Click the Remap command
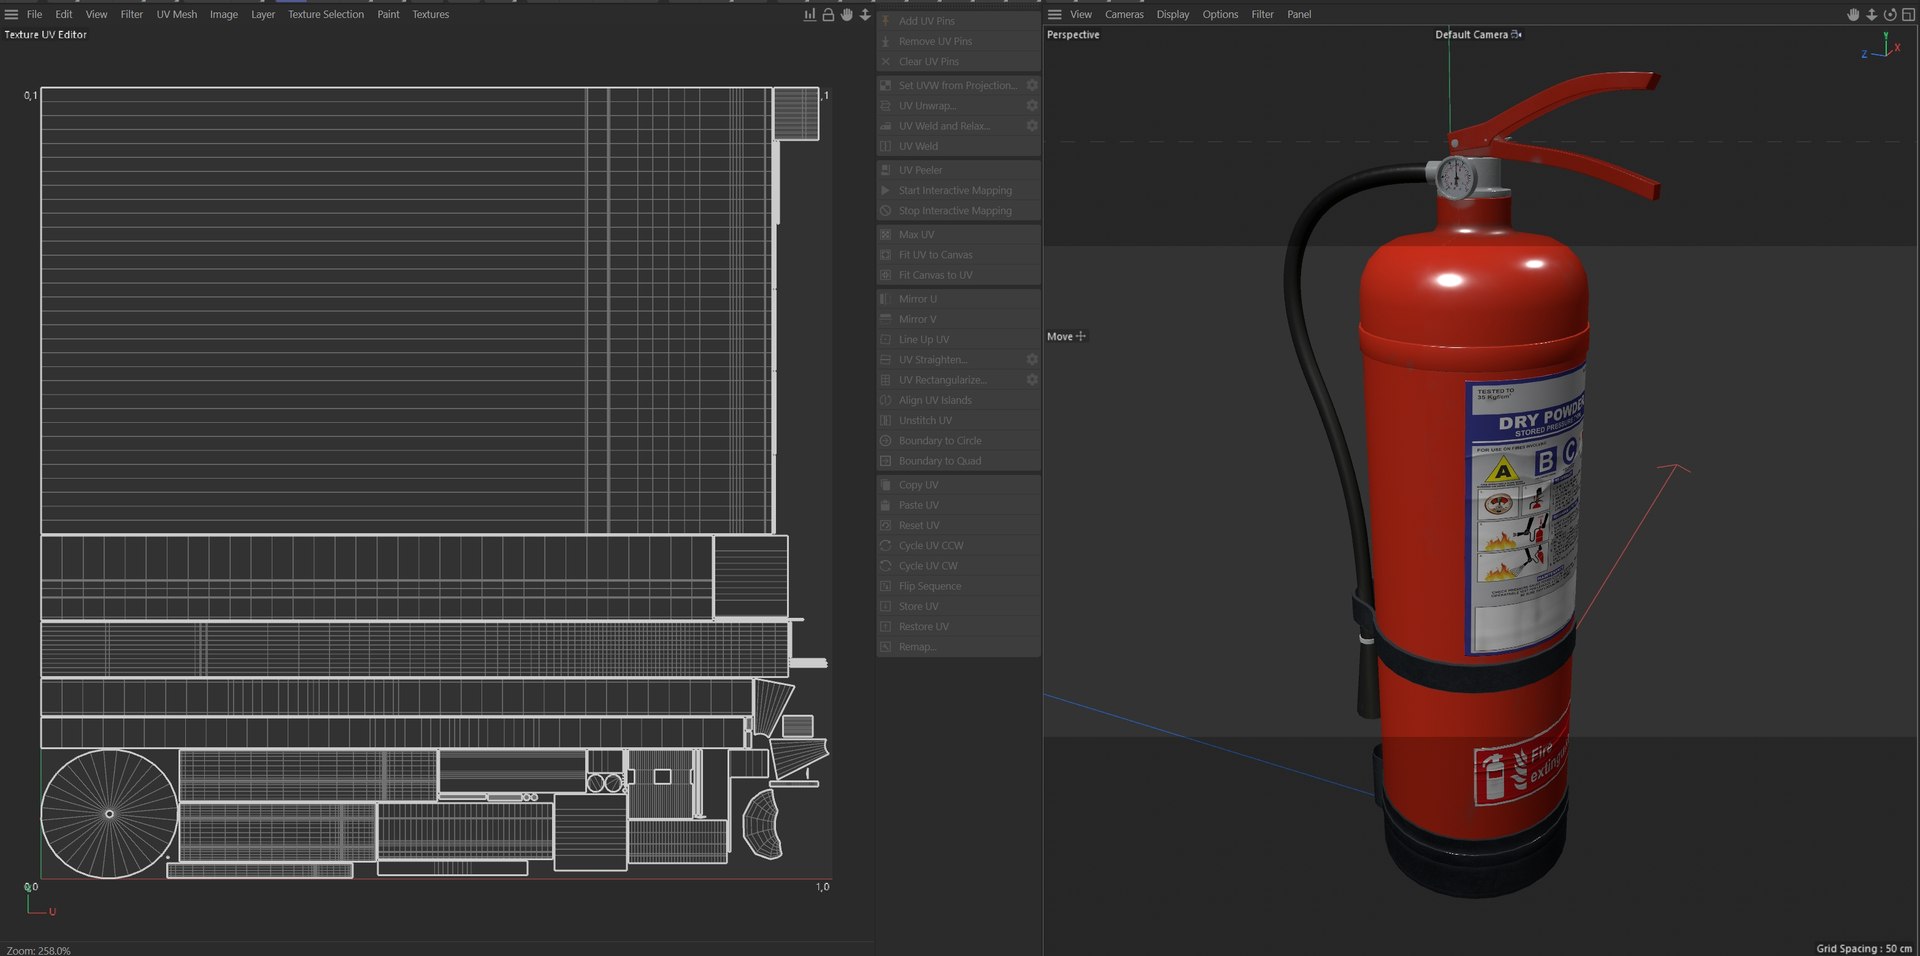This screenshot has height=956, width=1920. pyautogui.click(x=959, y=647)
